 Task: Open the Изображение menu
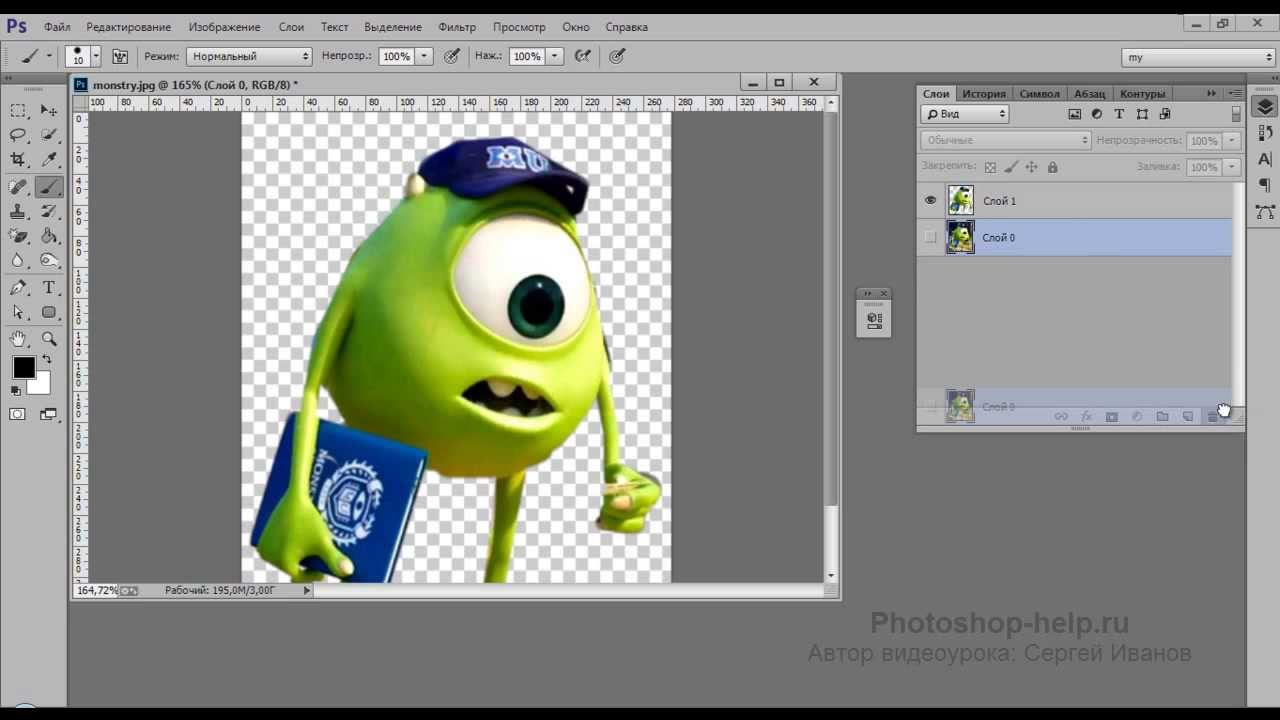click(224, 27)
